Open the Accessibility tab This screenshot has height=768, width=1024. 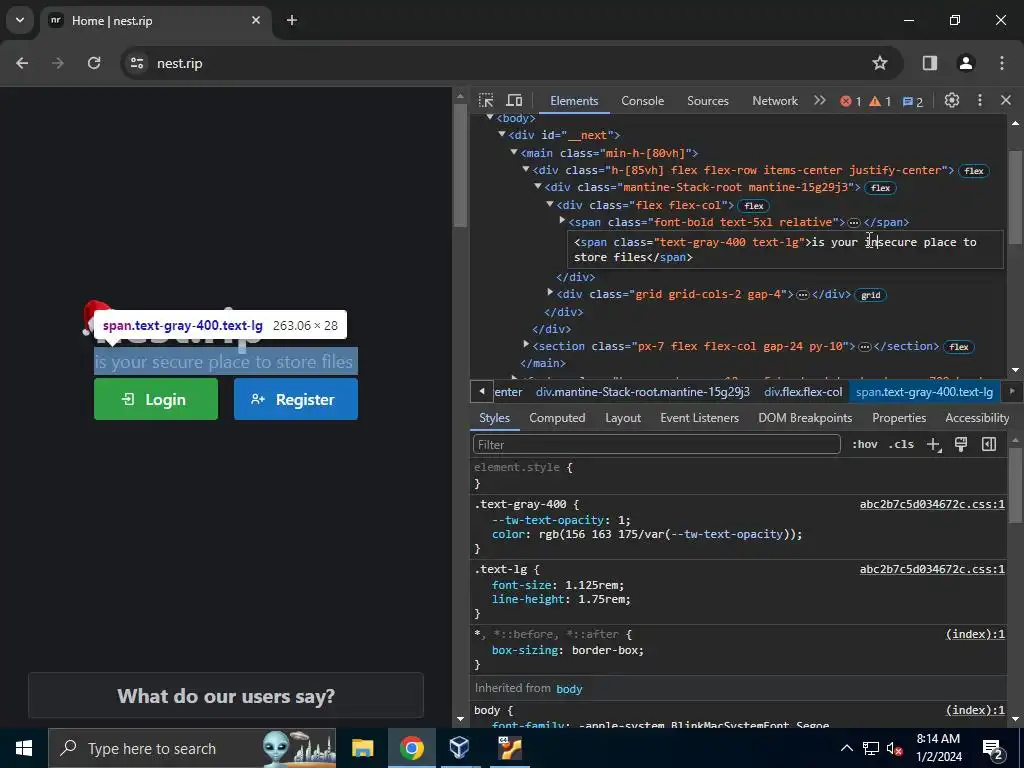click(x=977, y=418)
